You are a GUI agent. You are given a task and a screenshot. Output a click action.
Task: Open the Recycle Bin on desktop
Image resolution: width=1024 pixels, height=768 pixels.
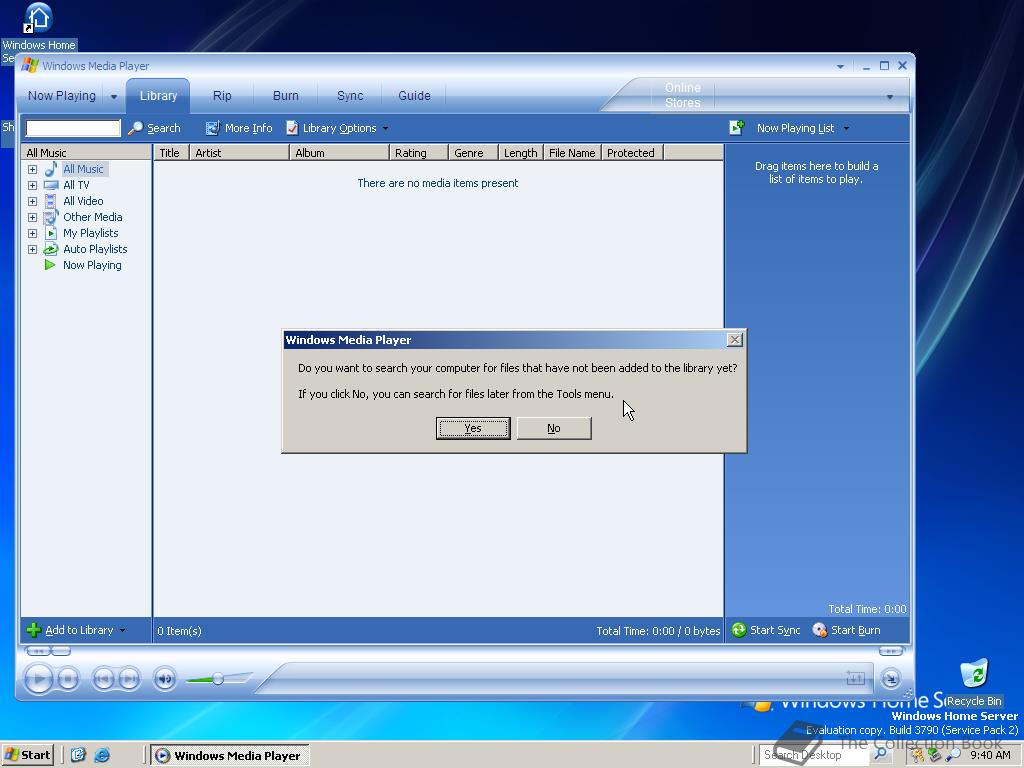(x=974, y=682)
